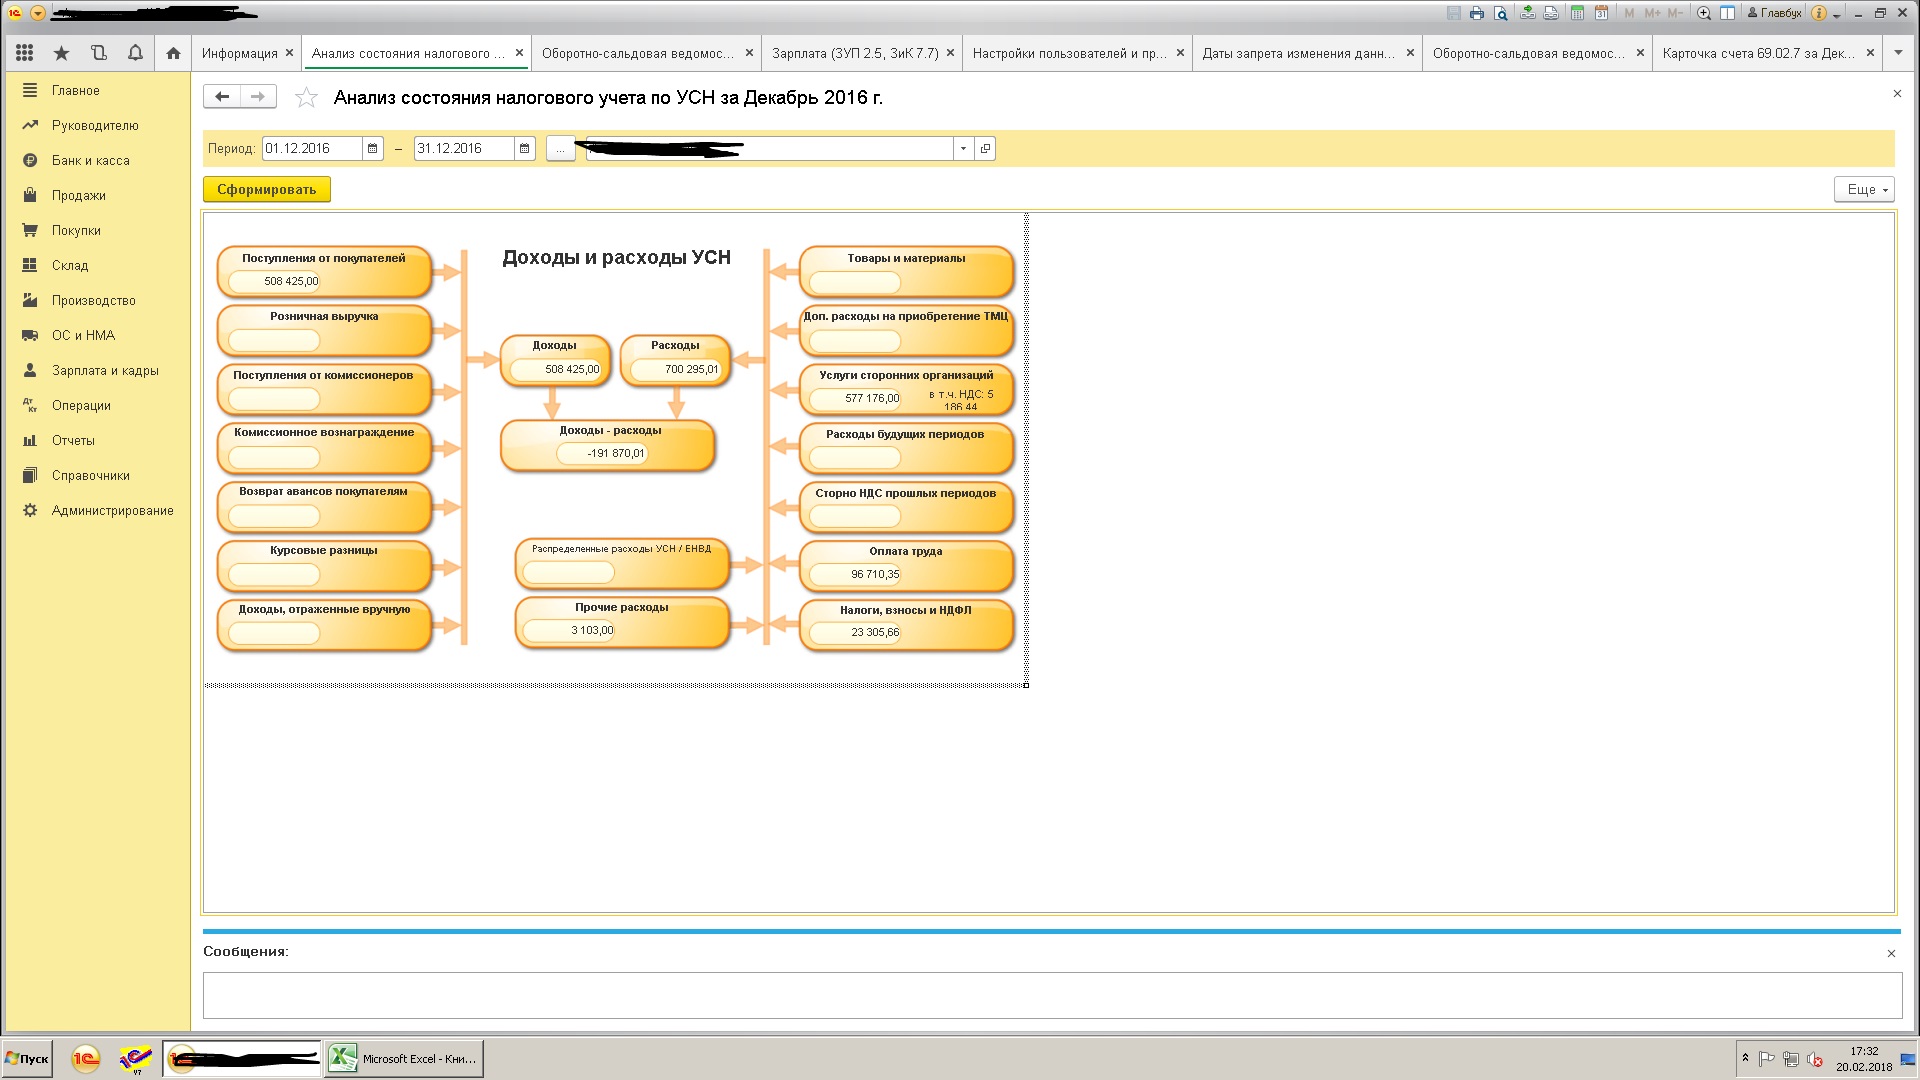Viewport: 1920px width, 1080px height.
Task: Open calendar for start date 01.12.2016
Action: point(373,148)
